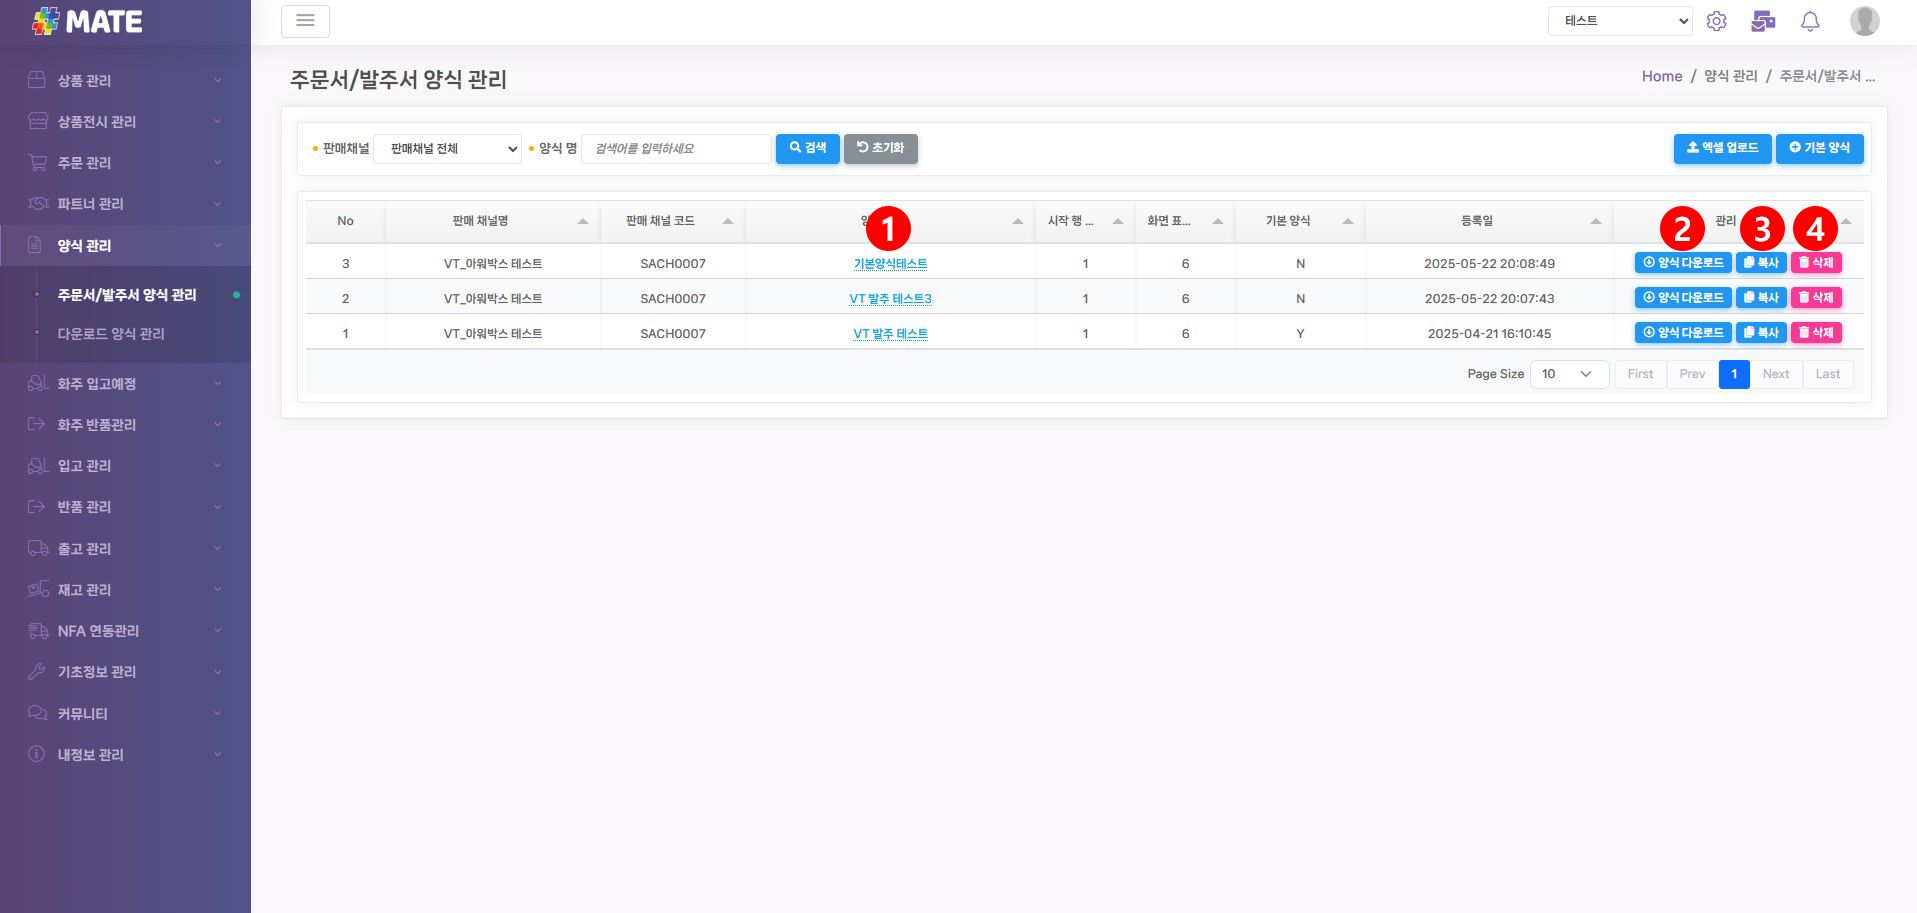Expand the 내정보 관리 menu chevron

[x=217, y=754]
